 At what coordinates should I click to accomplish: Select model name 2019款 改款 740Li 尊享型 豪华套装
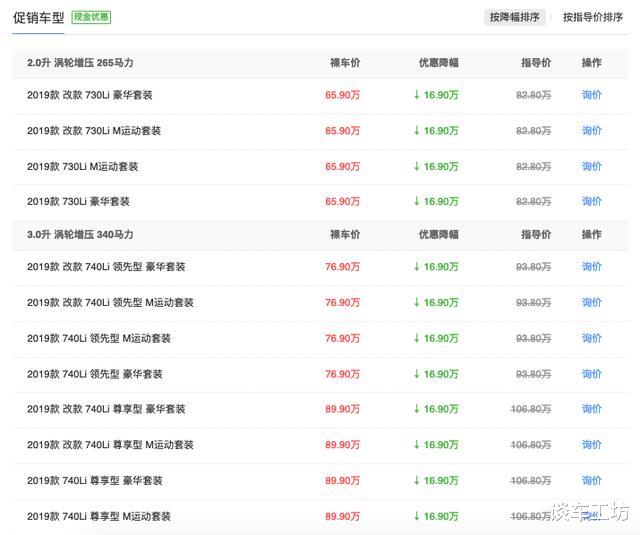point(106,409)
